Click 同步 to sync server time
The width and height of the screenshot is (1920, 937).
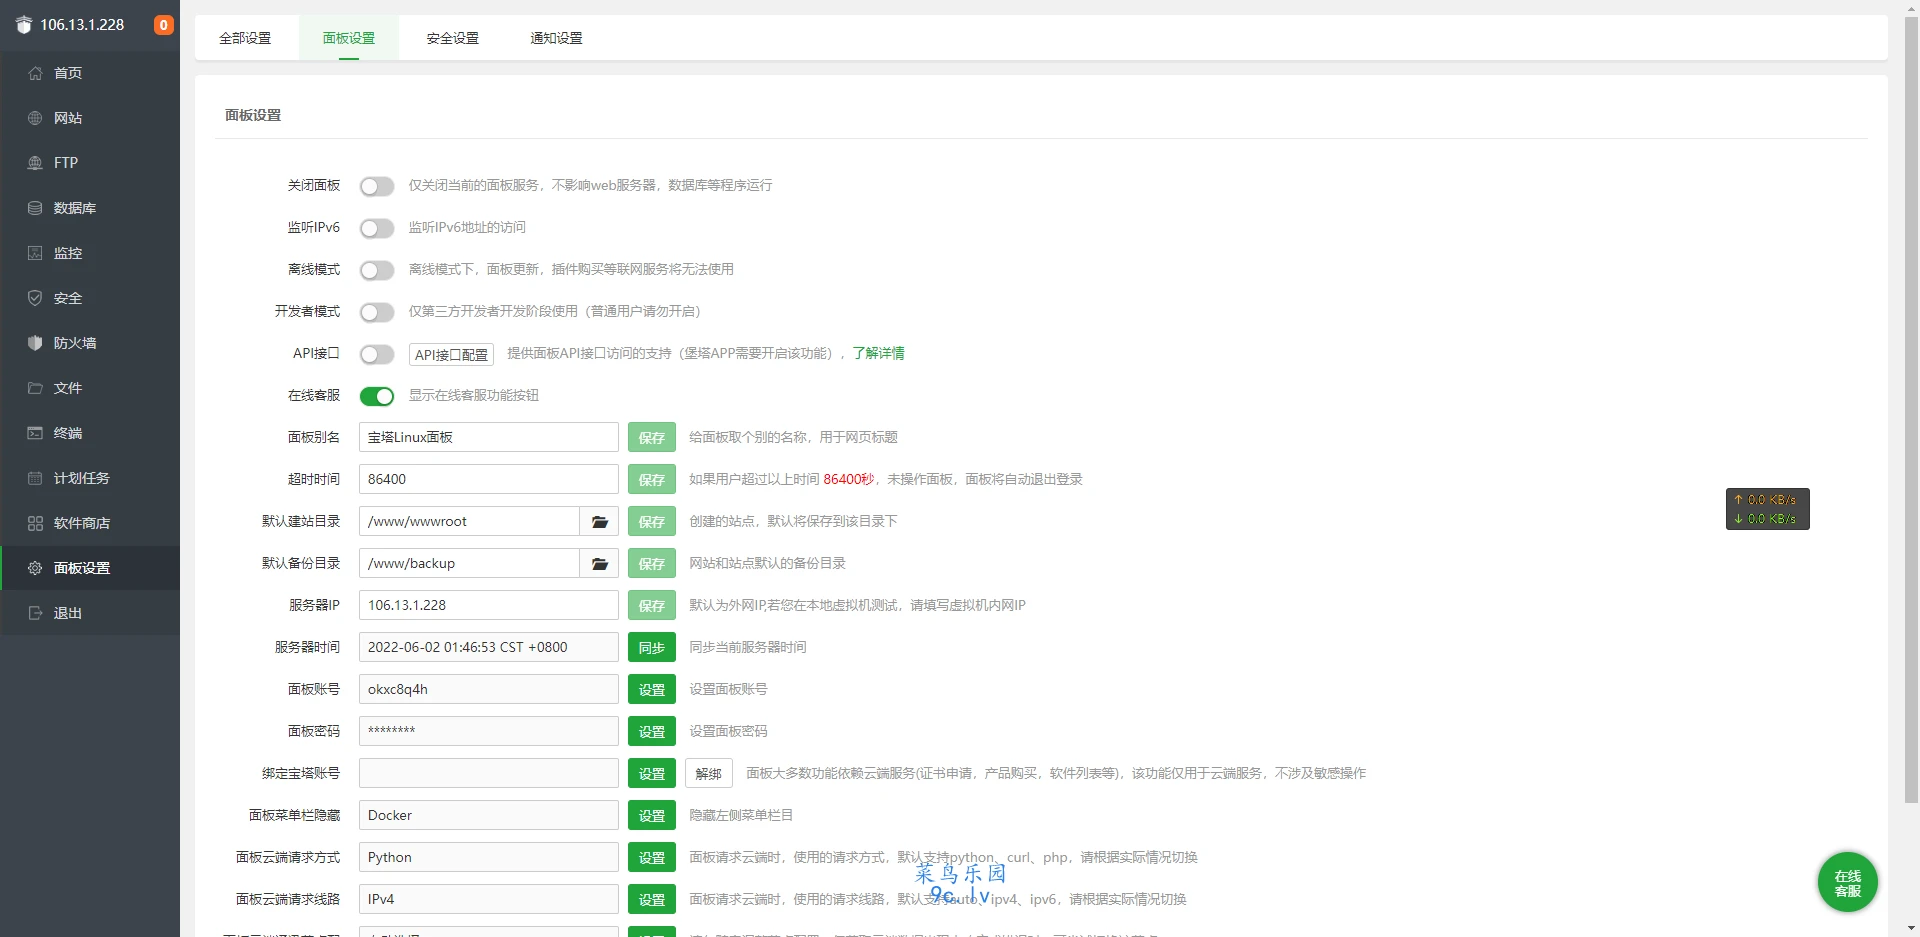[652, 647]
